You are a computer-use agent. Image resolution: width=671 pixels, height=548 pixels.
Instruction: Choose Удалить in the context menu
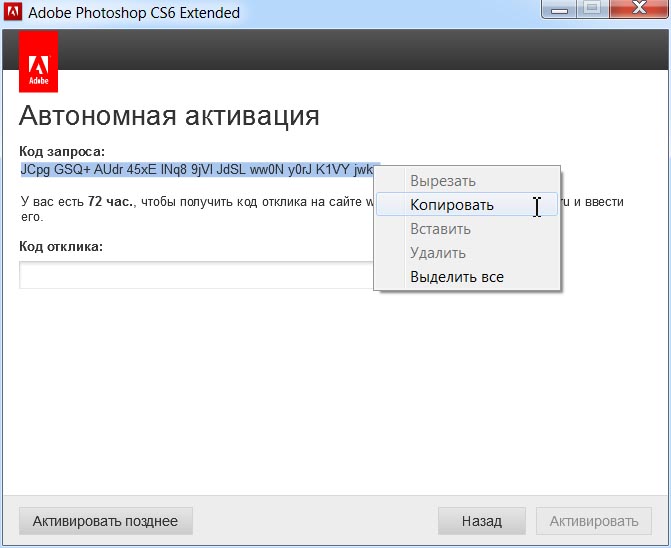467,253
